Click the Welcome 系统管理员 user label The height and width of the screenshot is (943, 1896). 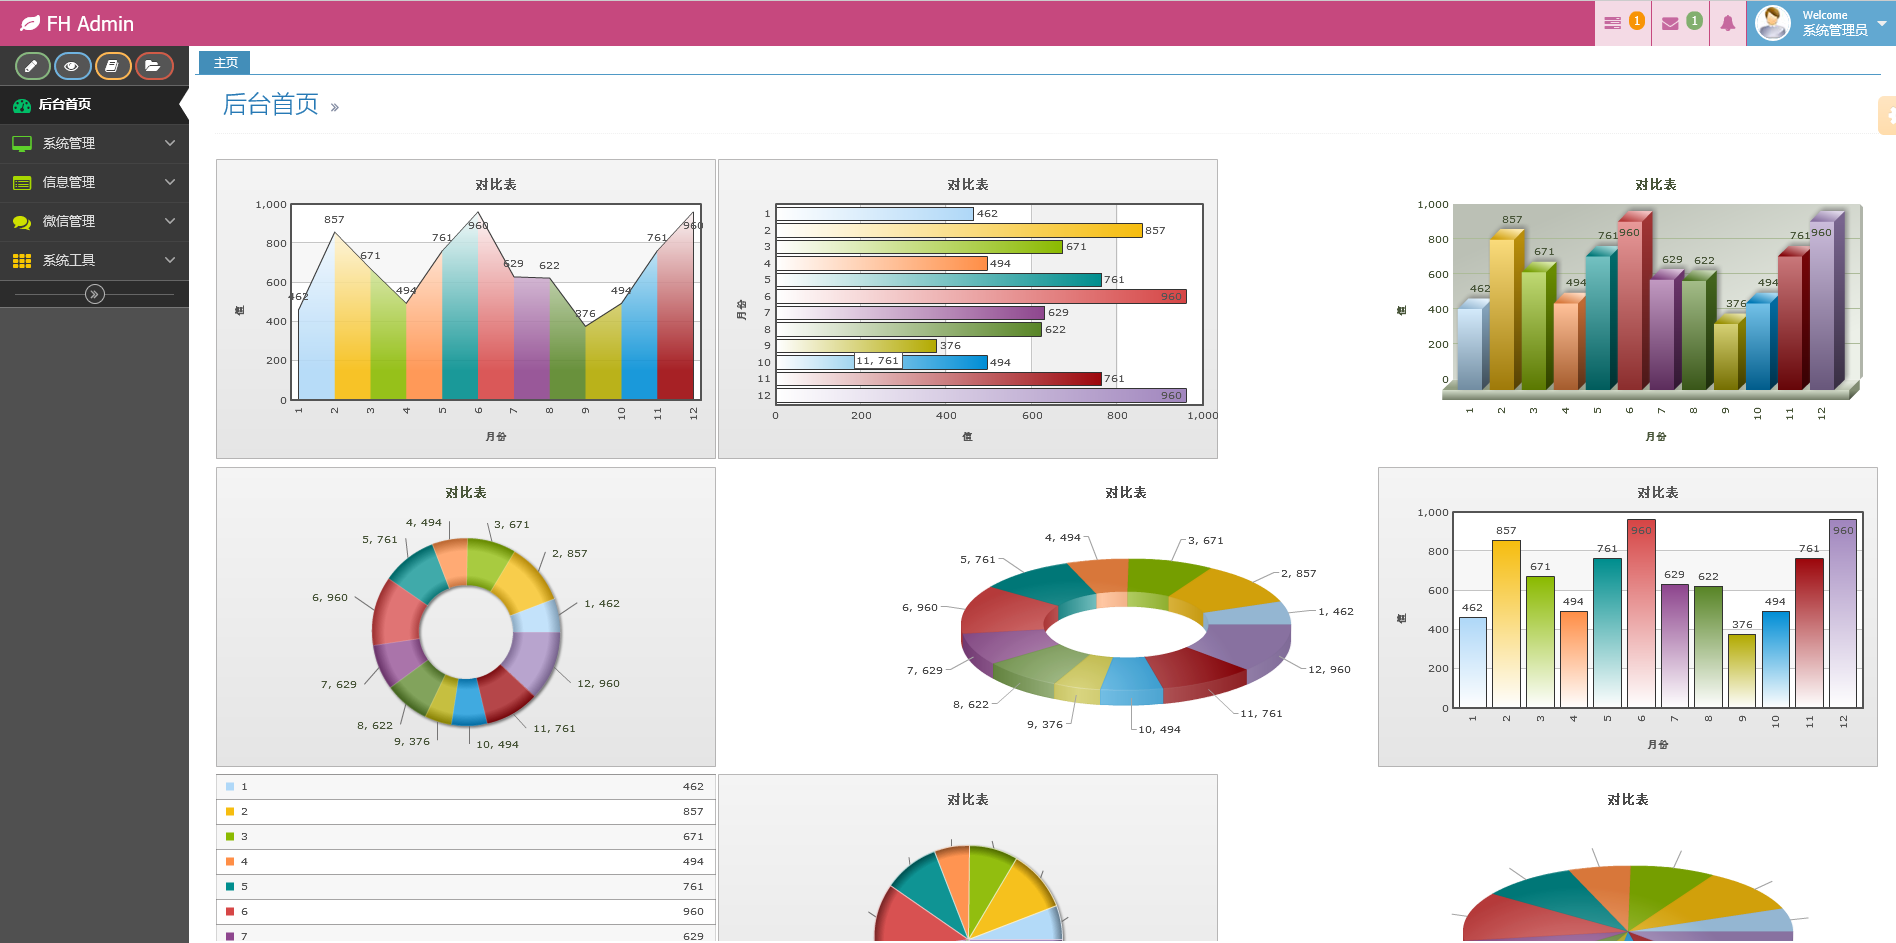pos(1835,23)
